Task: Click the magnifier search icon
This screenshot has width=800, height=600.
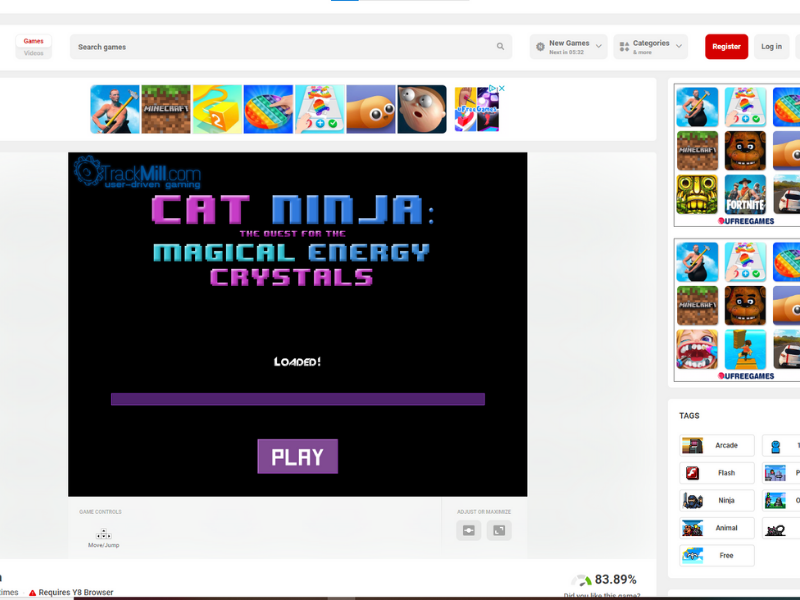Action: (x=501, y=46)
